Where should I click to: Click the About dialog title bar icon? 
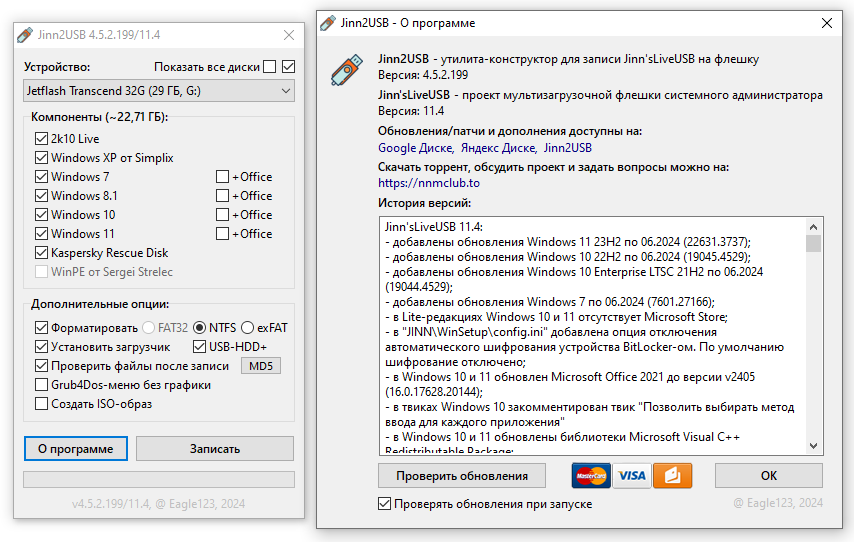[x=328, y=23]
